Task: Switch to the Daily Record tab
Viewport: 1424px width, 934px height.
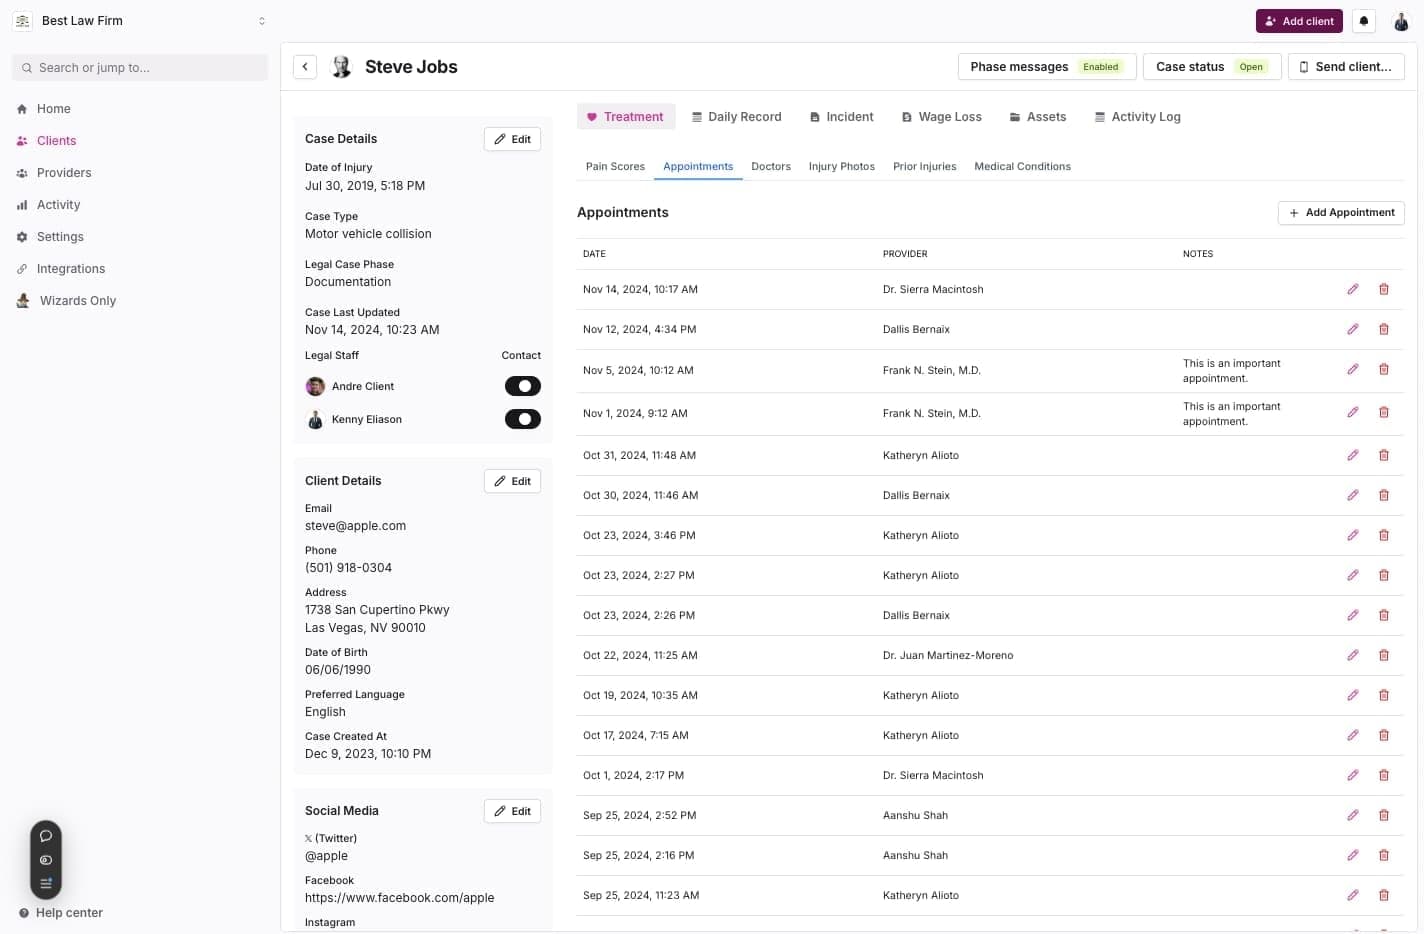Action: click(737, 116)
